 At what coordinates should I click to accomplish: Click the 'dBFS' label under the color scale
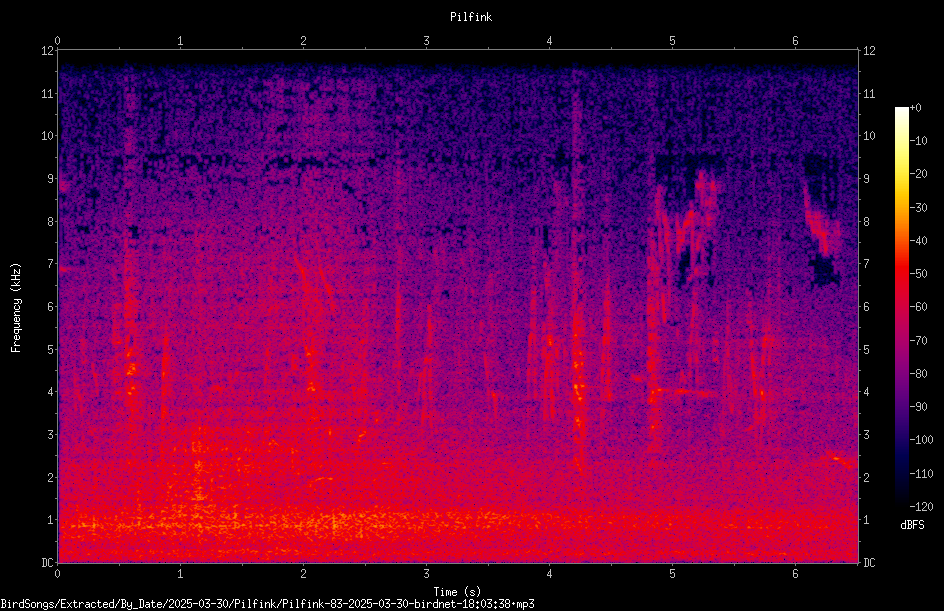point(912,525)
